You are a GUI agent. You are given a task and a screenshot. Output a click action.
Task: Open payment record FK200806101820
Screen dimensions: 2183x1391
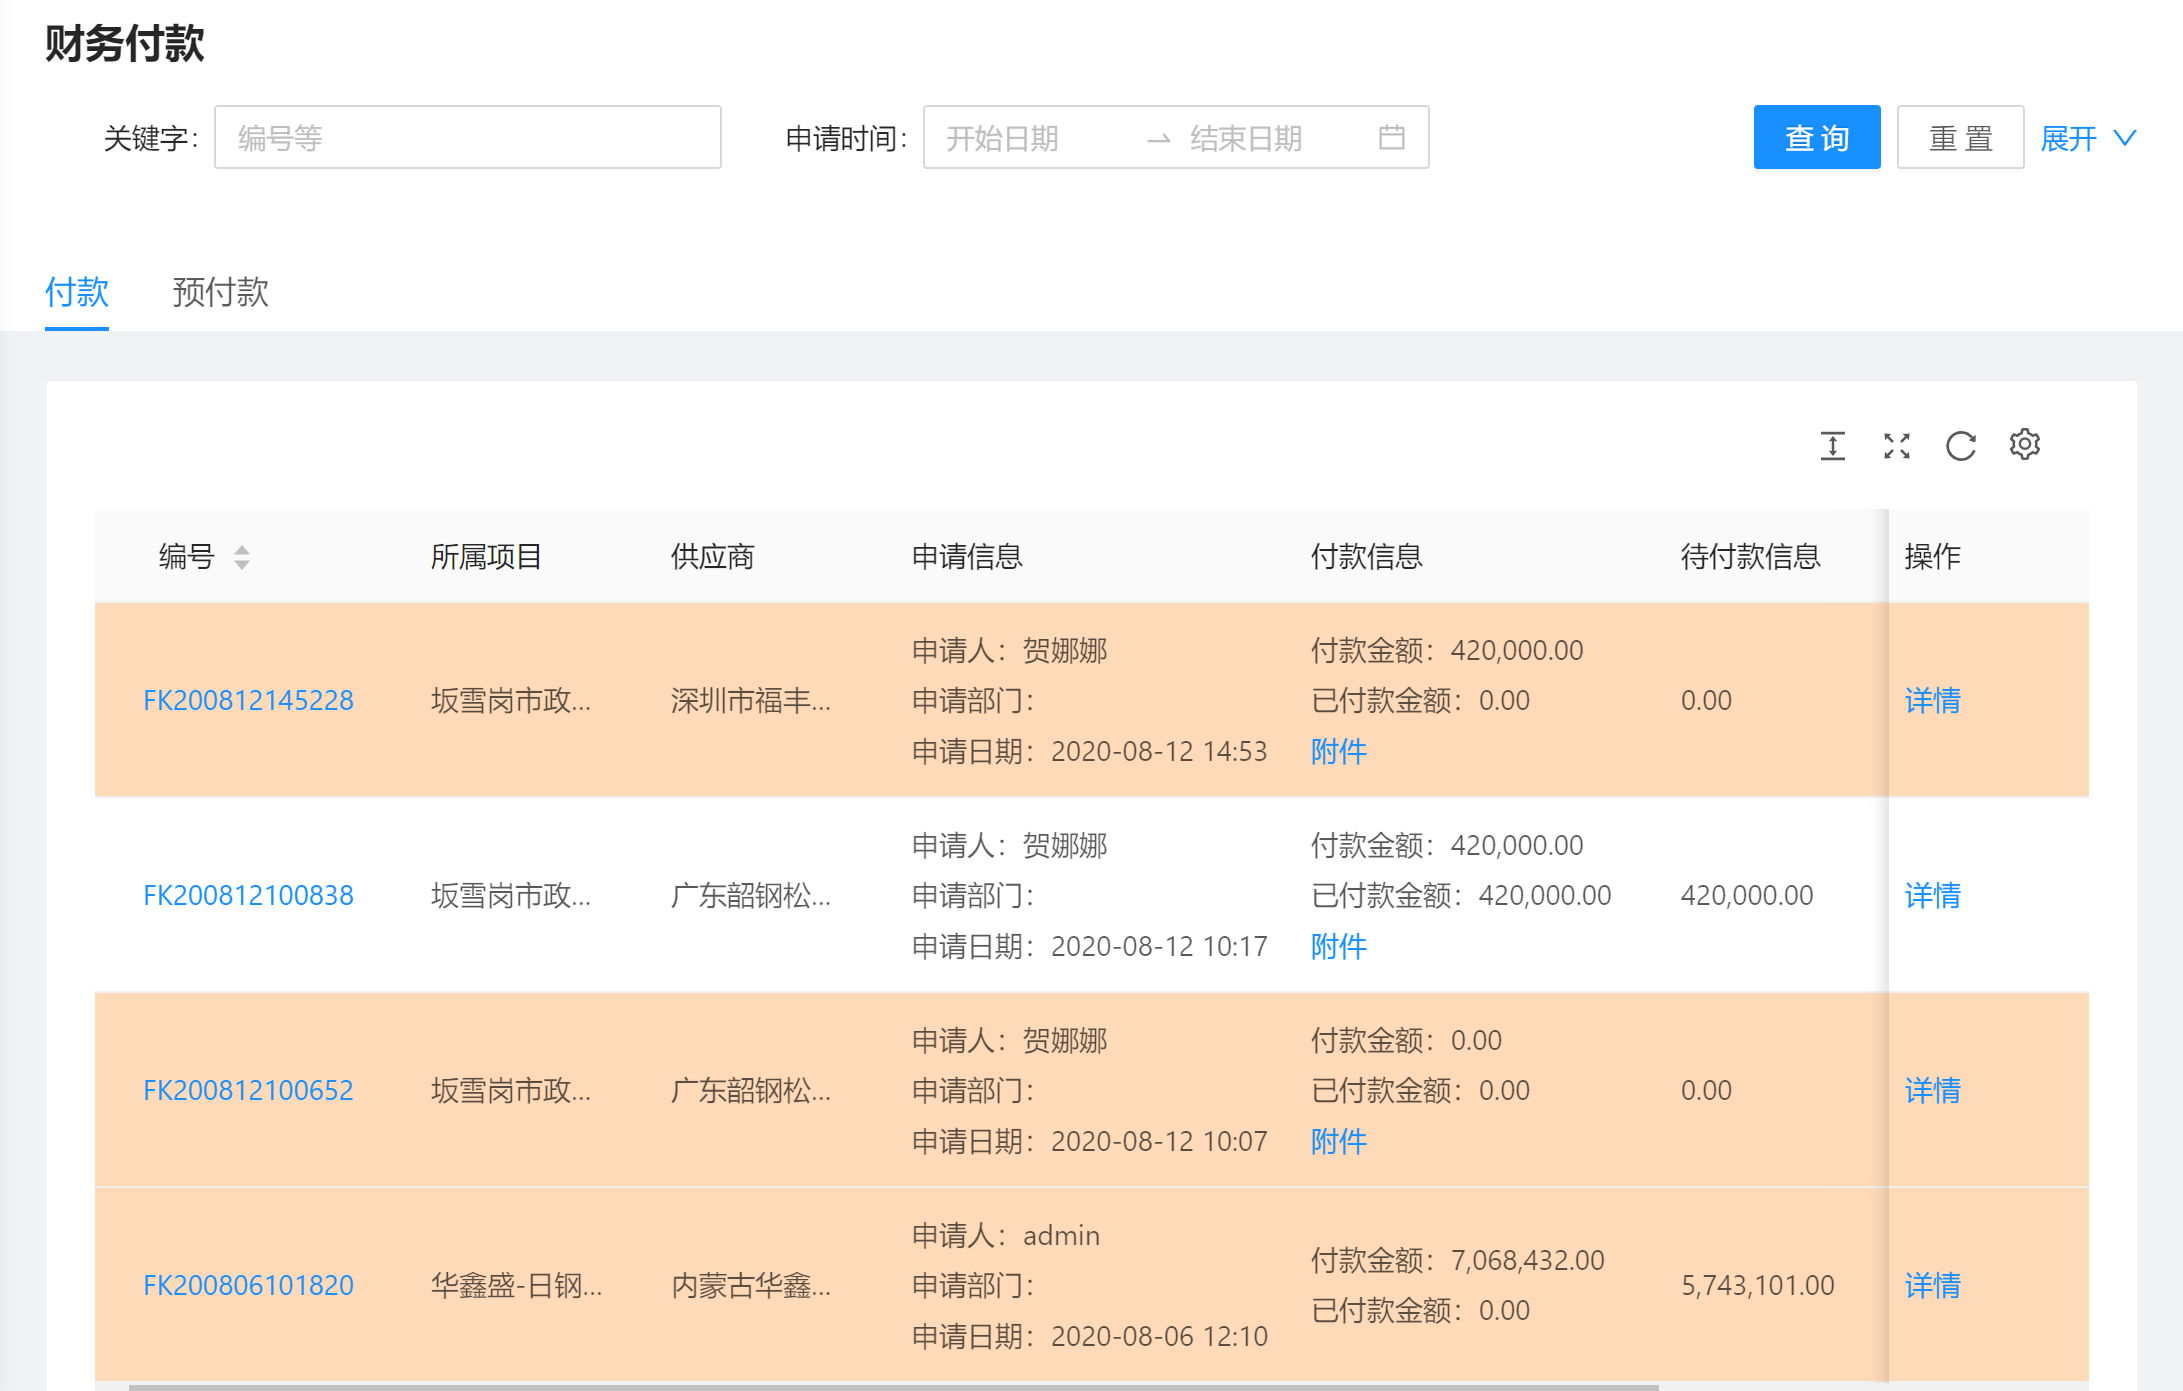pos(248,1285)
